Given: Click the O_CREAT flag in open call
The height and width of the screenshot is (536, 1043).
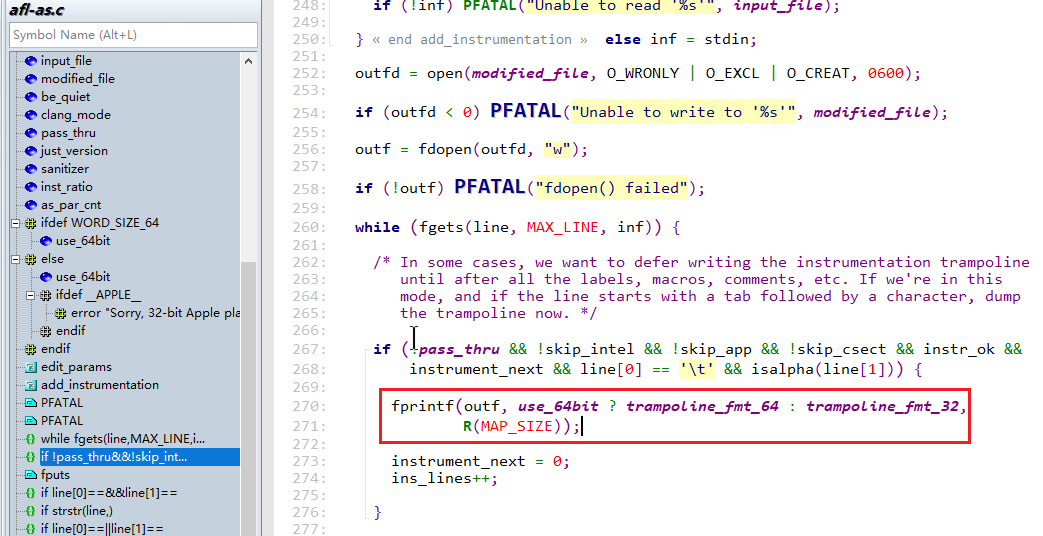Looking at the screenshot, I should point(818,73).
